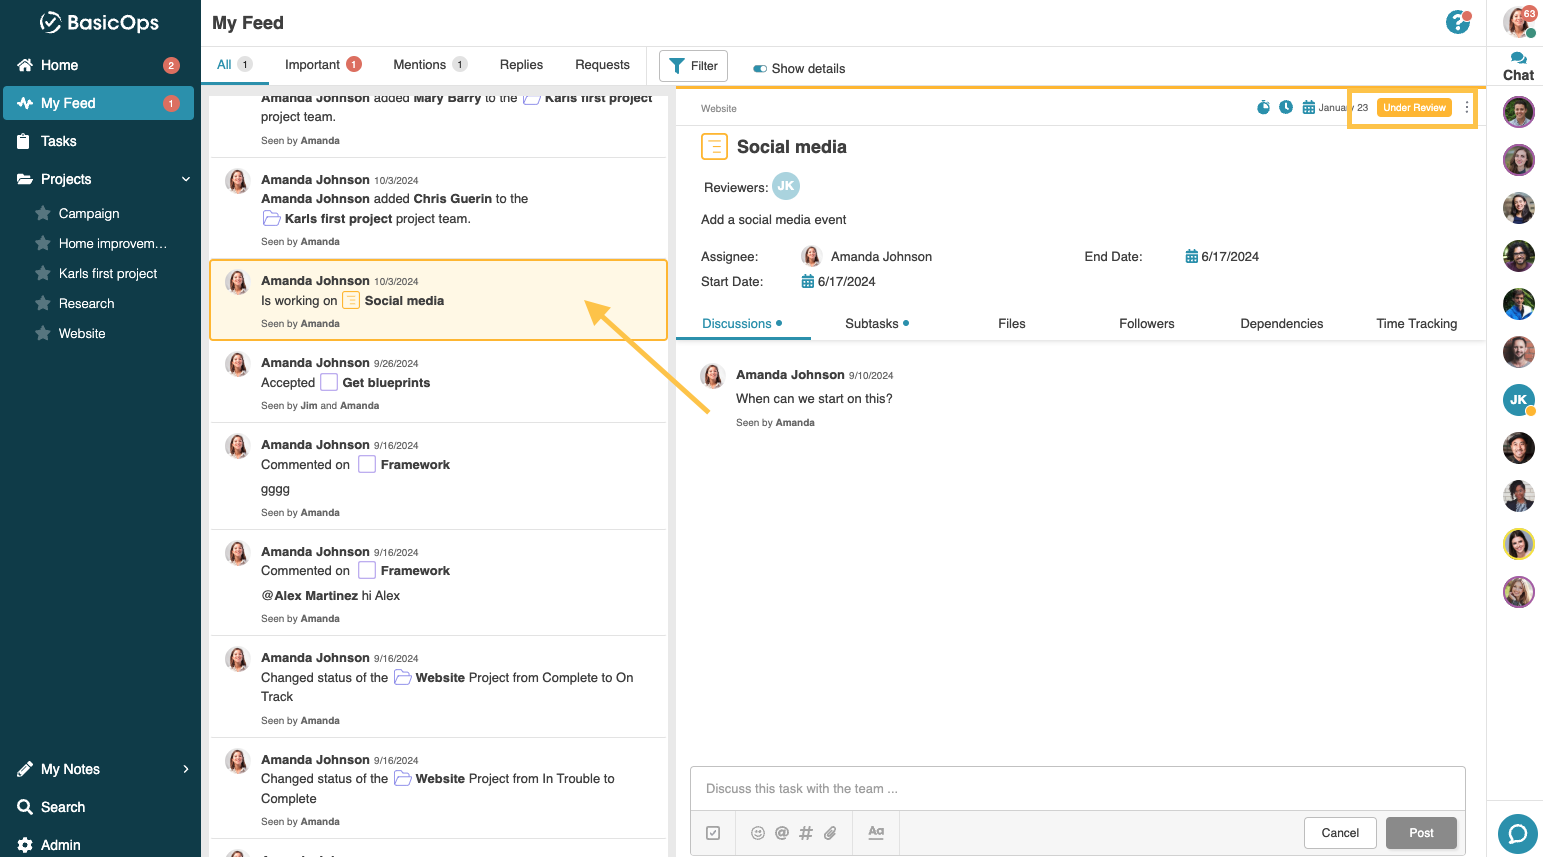The image size is (1543, 857).
Task: Select the Mentions feed tab
Action: coord(419,65)
